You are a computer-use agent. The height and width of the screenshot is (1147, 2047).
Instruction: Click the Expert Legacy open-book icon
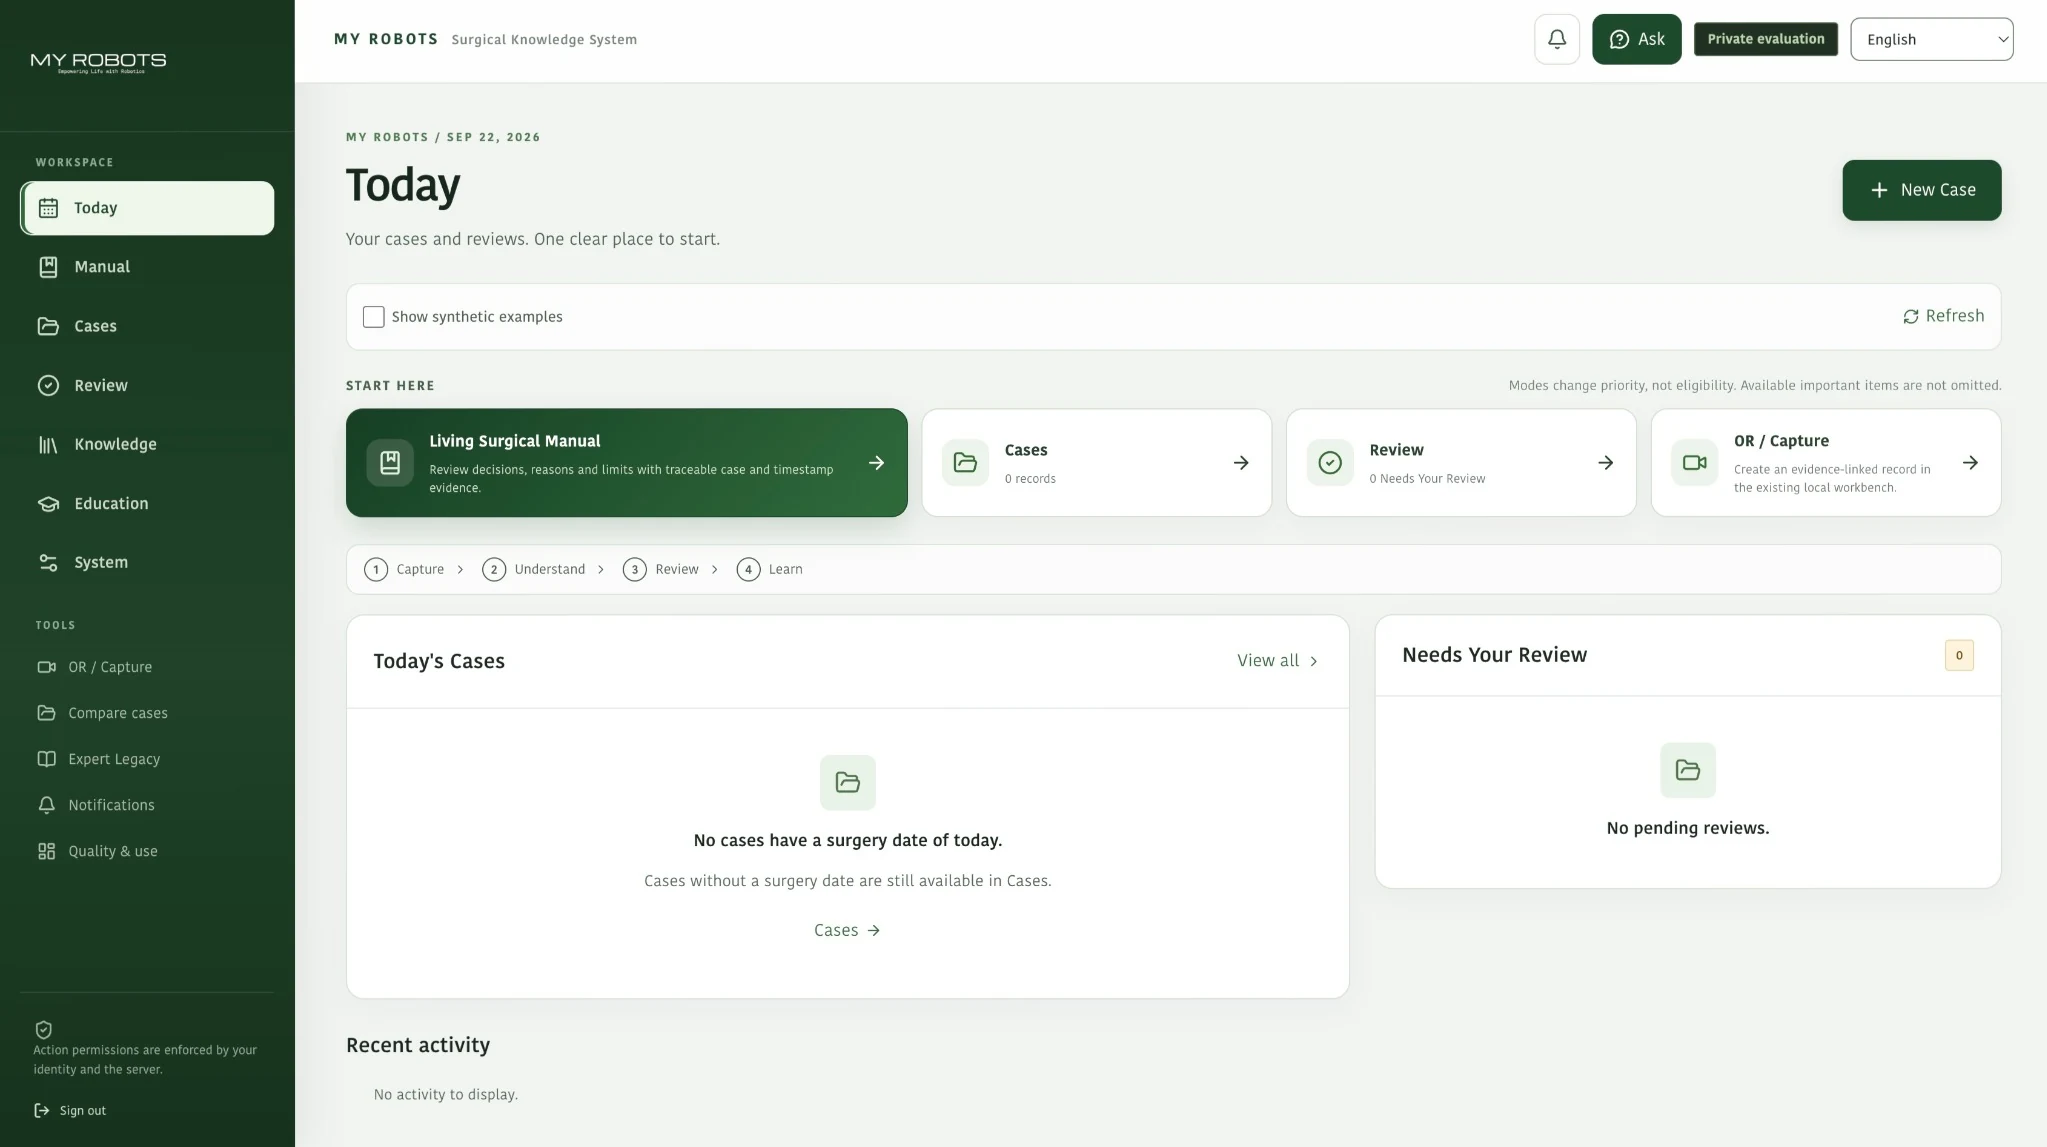pyautogui.click(x=47, y=759)
